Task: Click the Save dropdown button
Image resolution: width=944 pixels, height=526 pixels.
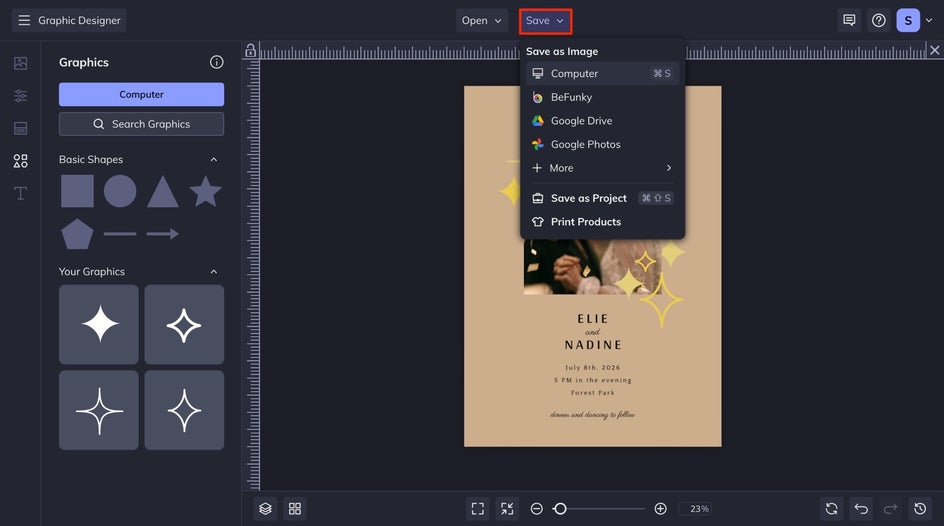Action: 545,20
